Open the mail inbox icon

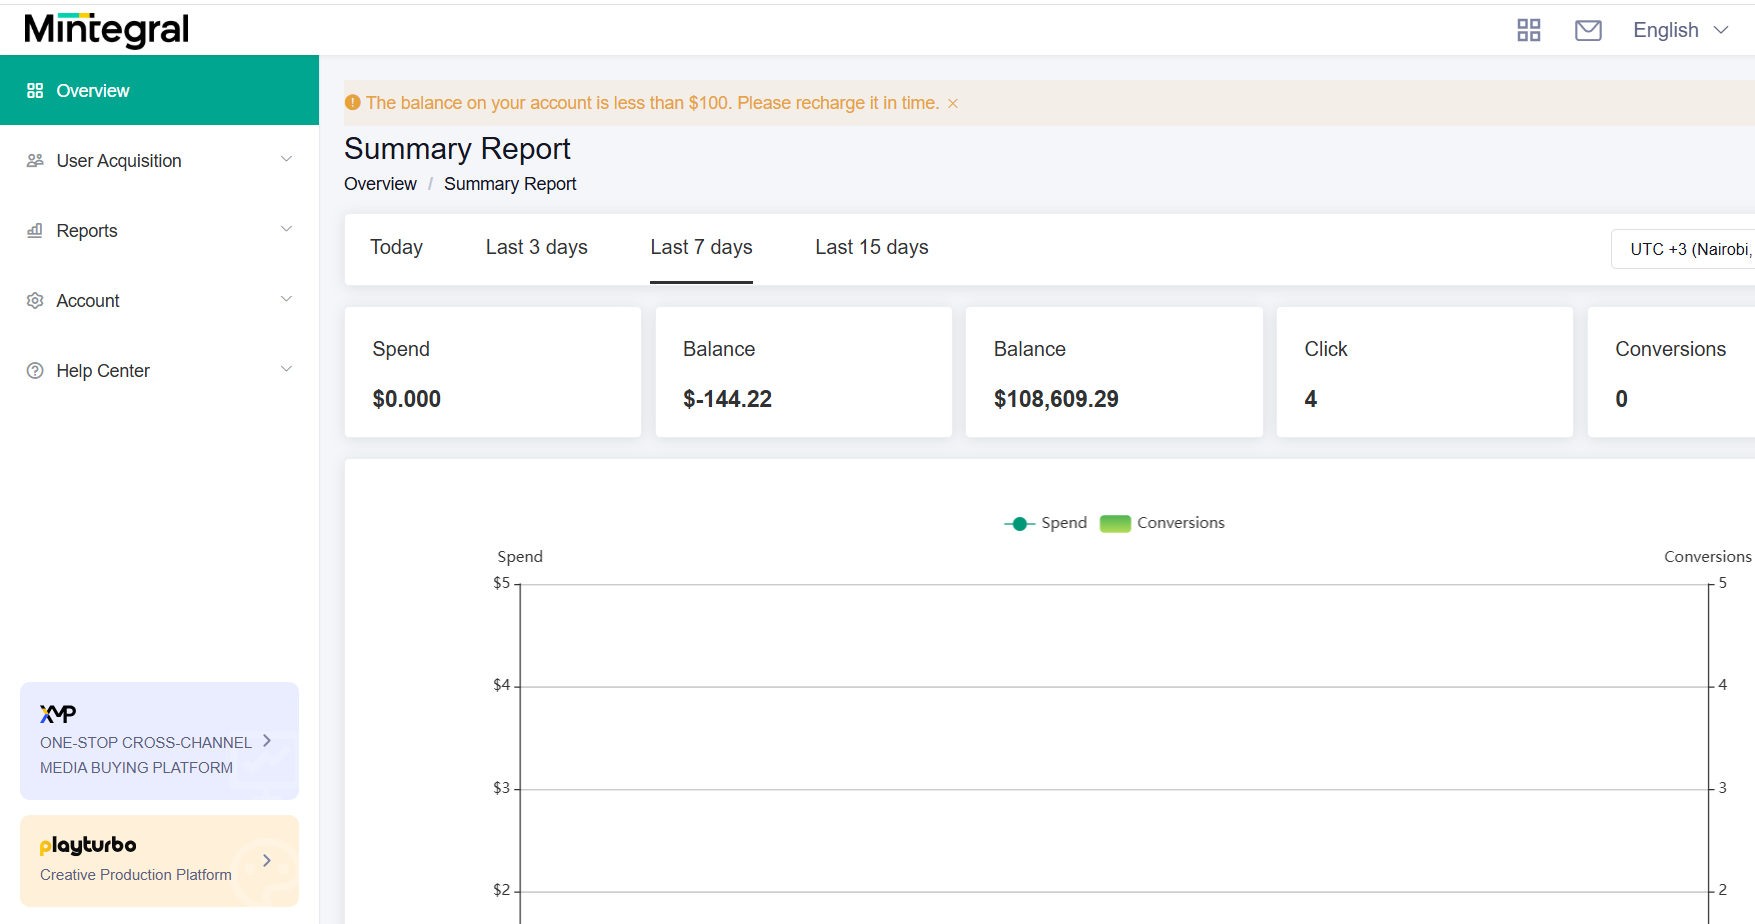click(1588, 30)
